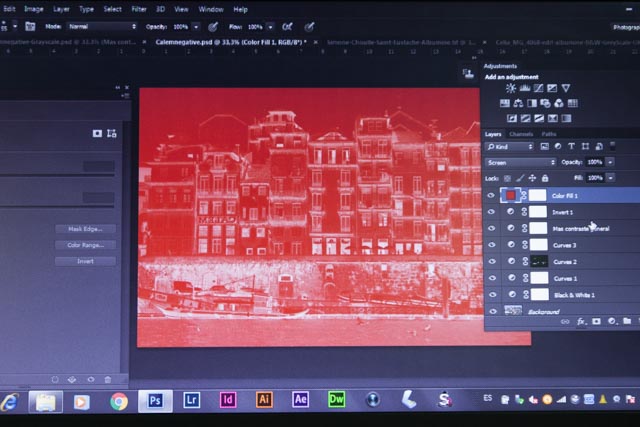Click the lock all padlock icon
Screen dimensions: 640x427
click(545, 178)
